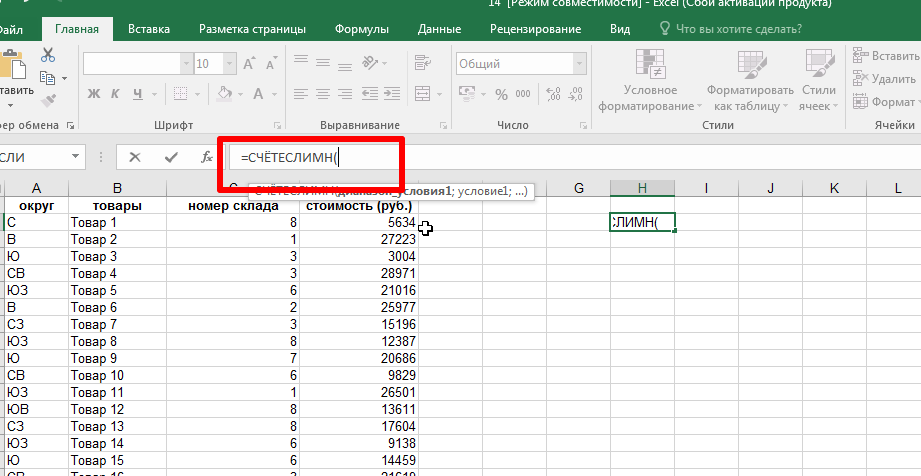The image size is (921, 476).
Task: Increase decimal places
Action: click(553, 93)
